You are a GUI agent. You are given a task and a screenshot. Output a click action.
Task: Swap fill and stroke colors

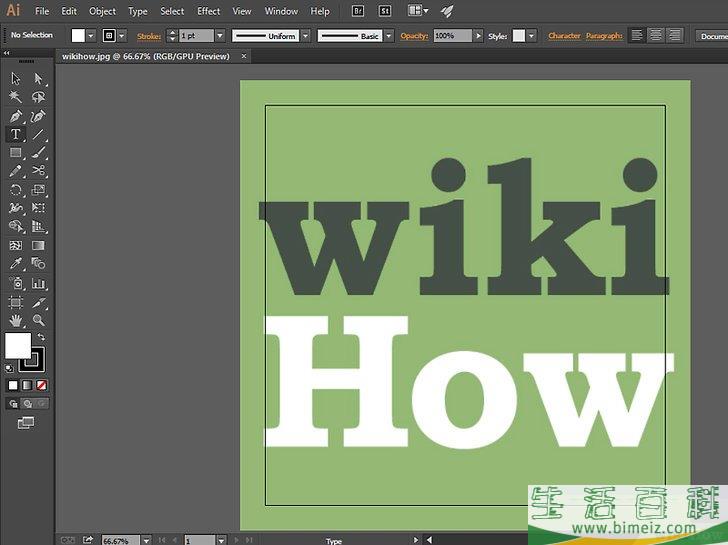click(41, 337)
